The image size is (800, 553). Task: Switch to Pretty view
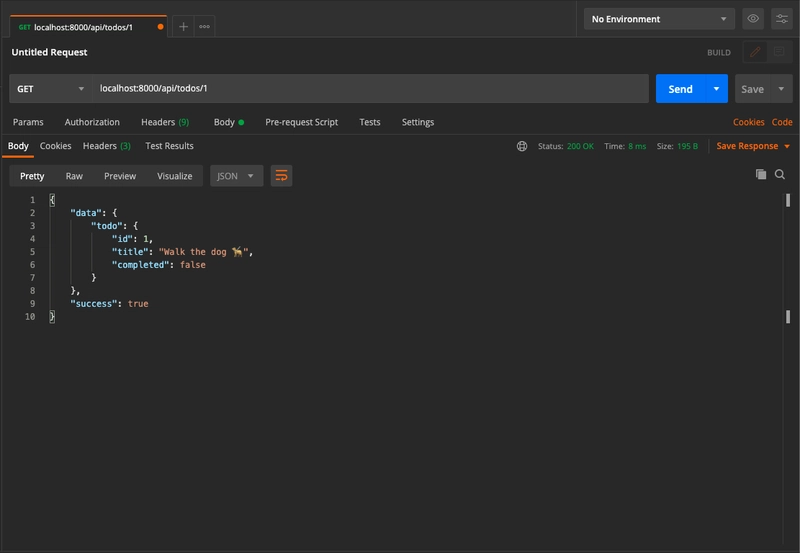[32, 176]
